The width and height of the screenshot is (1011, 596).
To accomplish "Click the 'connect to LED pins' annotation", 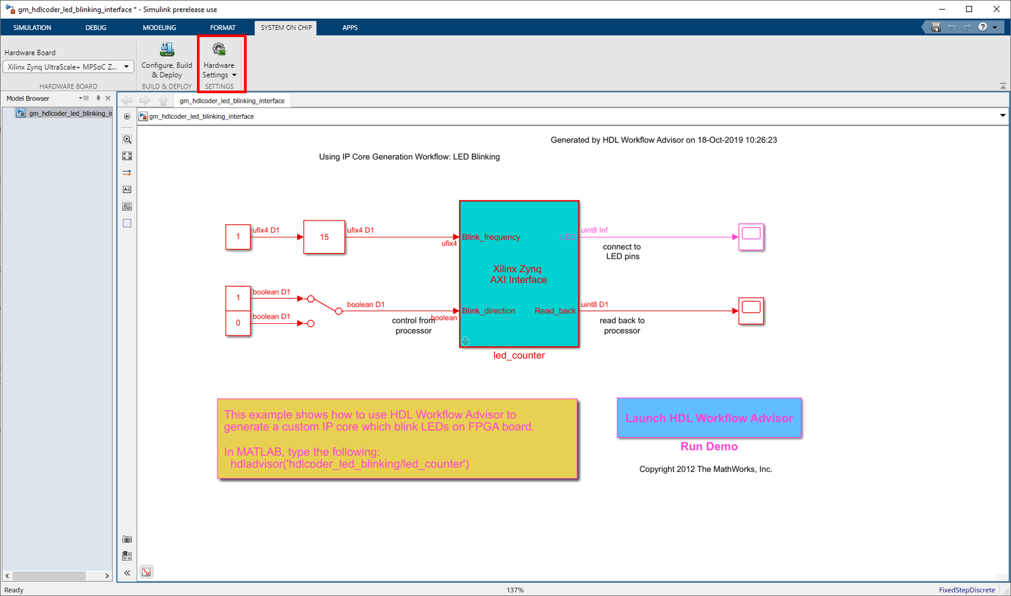I will (622, 252).
